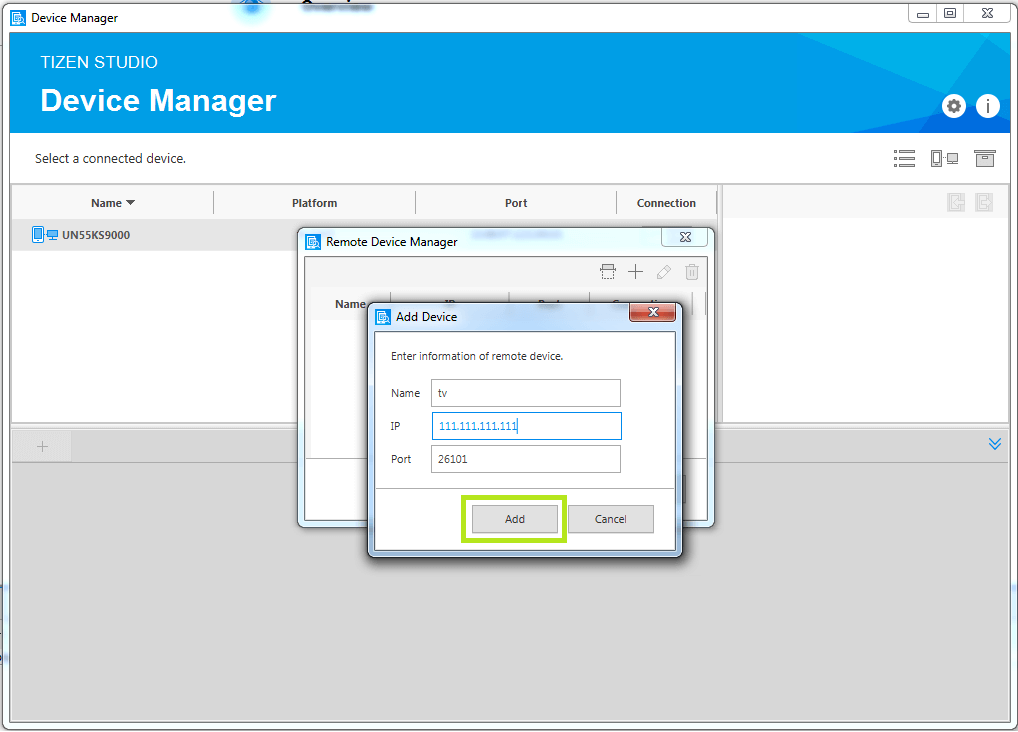Click the plus icon in Remote Device Manager
The width and height of the screenshot is (1018, 732).
(635, 271)
